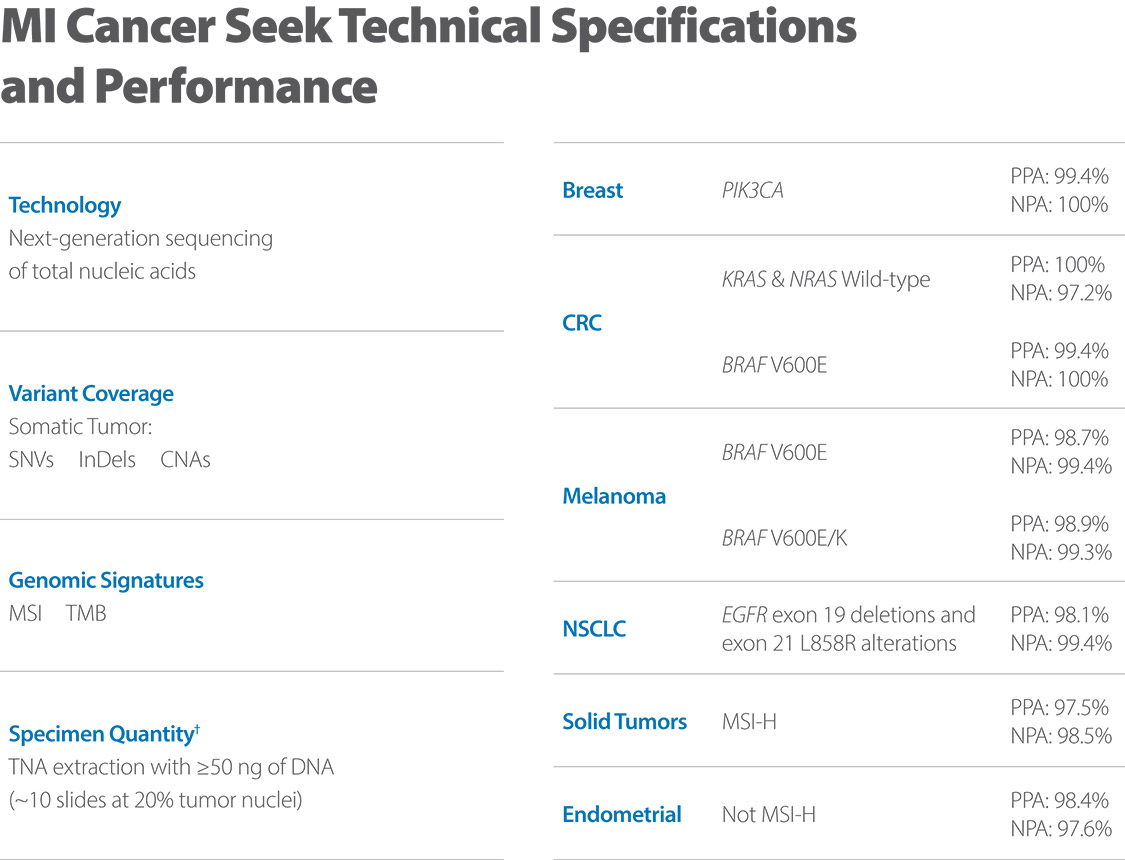Select TMB under Genomic Signatures
The width and height of the screenshot is (1125, 860).
pos(86,614)
